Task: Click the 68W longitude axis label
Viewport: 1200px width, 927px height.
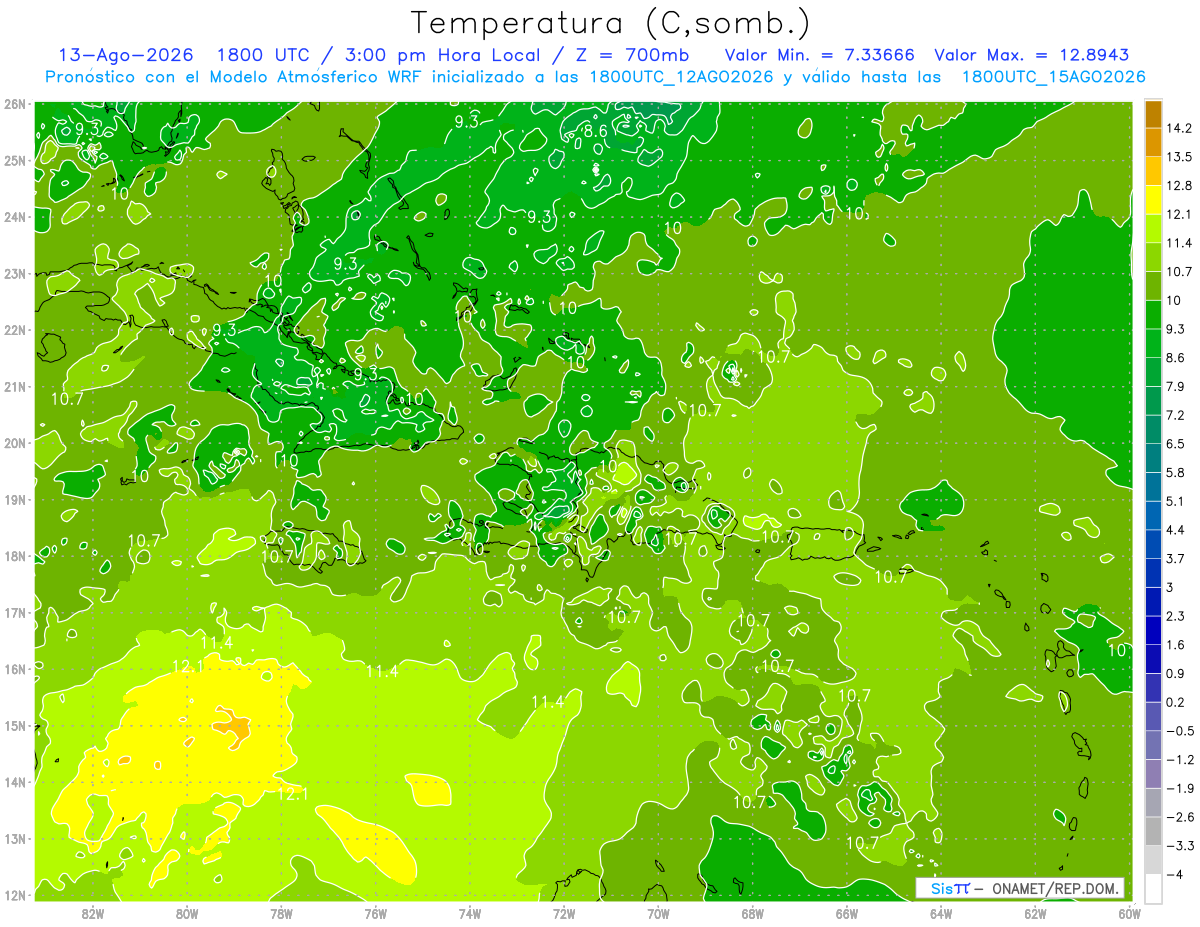Action: point(753,913)
